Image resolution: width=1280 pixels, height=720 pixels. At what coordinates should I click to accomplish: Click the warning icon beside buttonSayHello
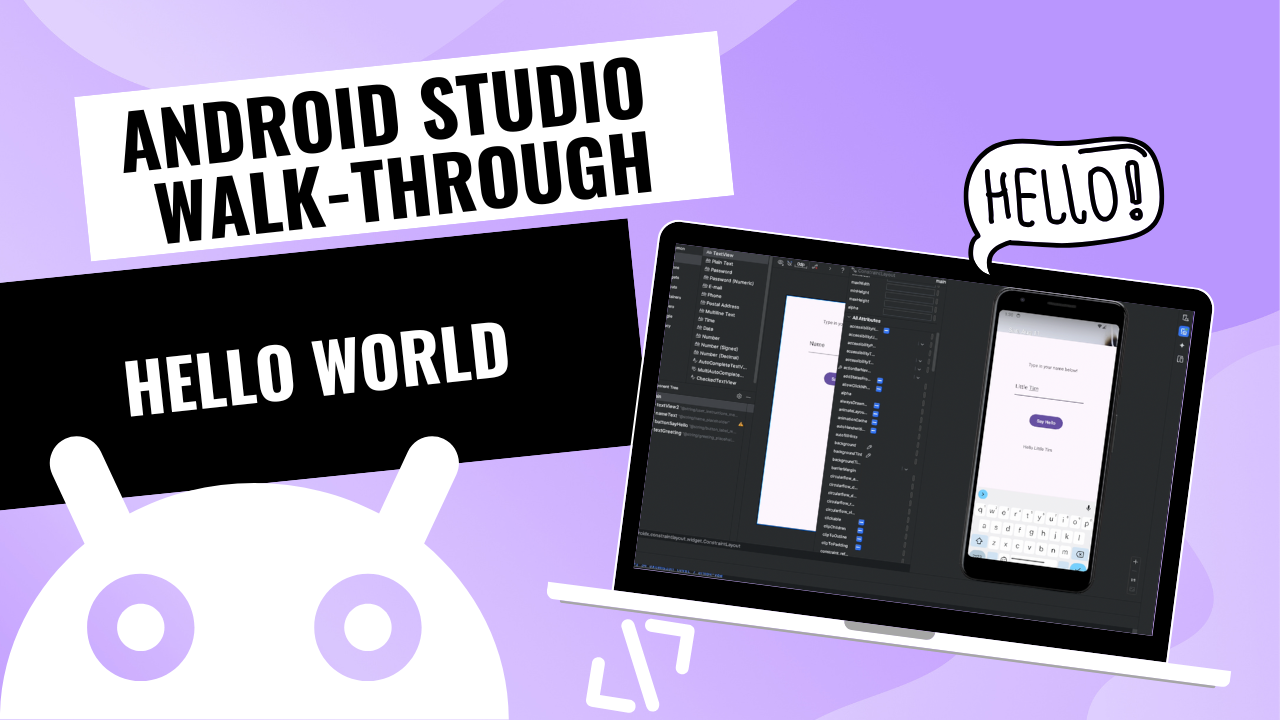point(740,424)
